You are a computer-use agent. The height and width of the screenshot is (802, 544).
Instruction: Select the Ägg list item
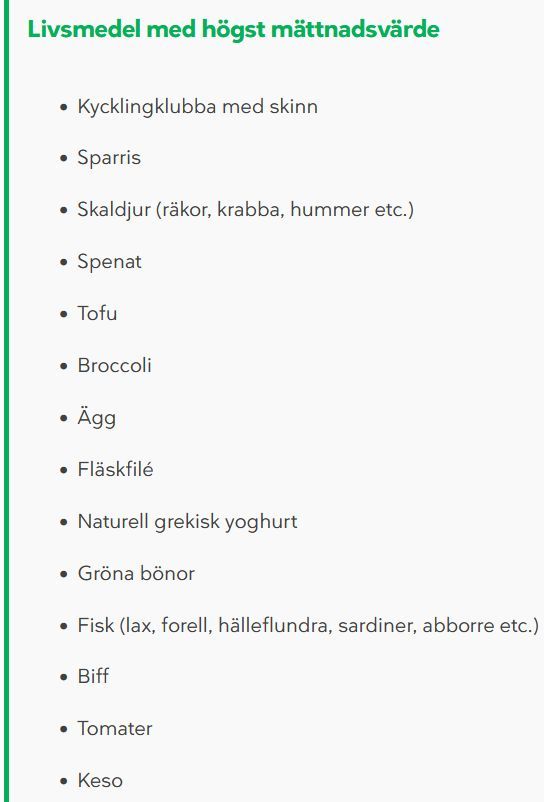point(97,418)
